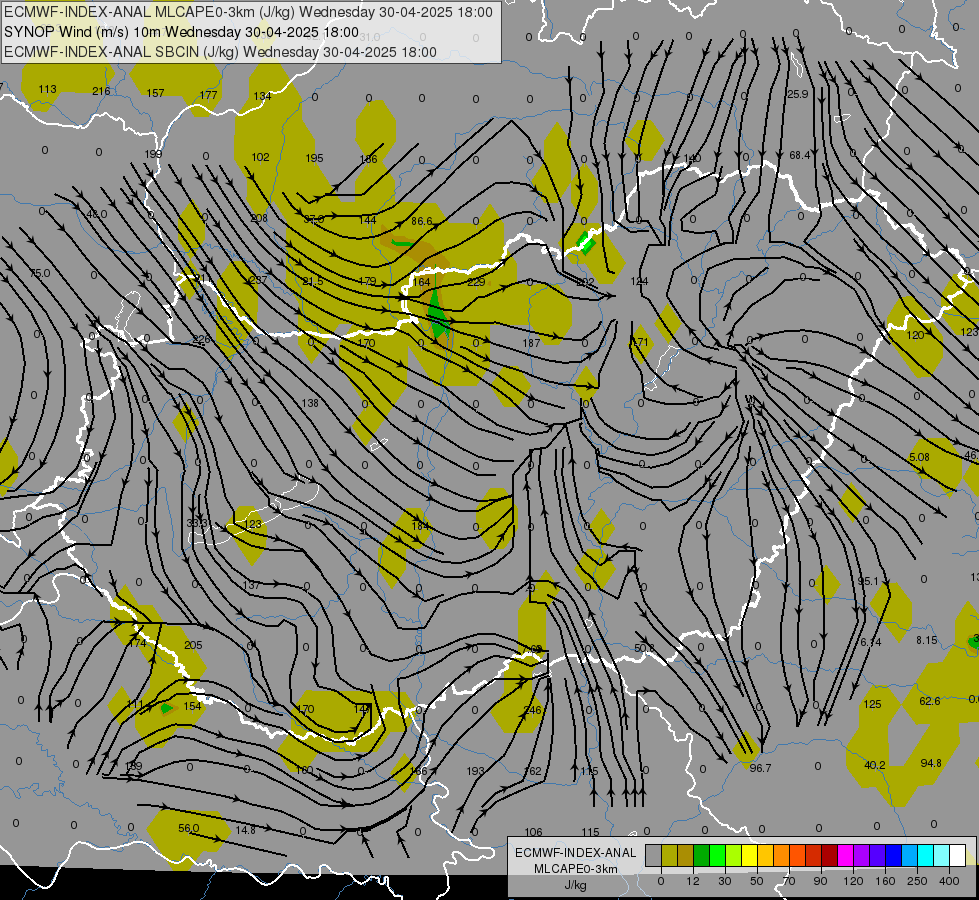Click the map value '86.6'

pos(421,221)
